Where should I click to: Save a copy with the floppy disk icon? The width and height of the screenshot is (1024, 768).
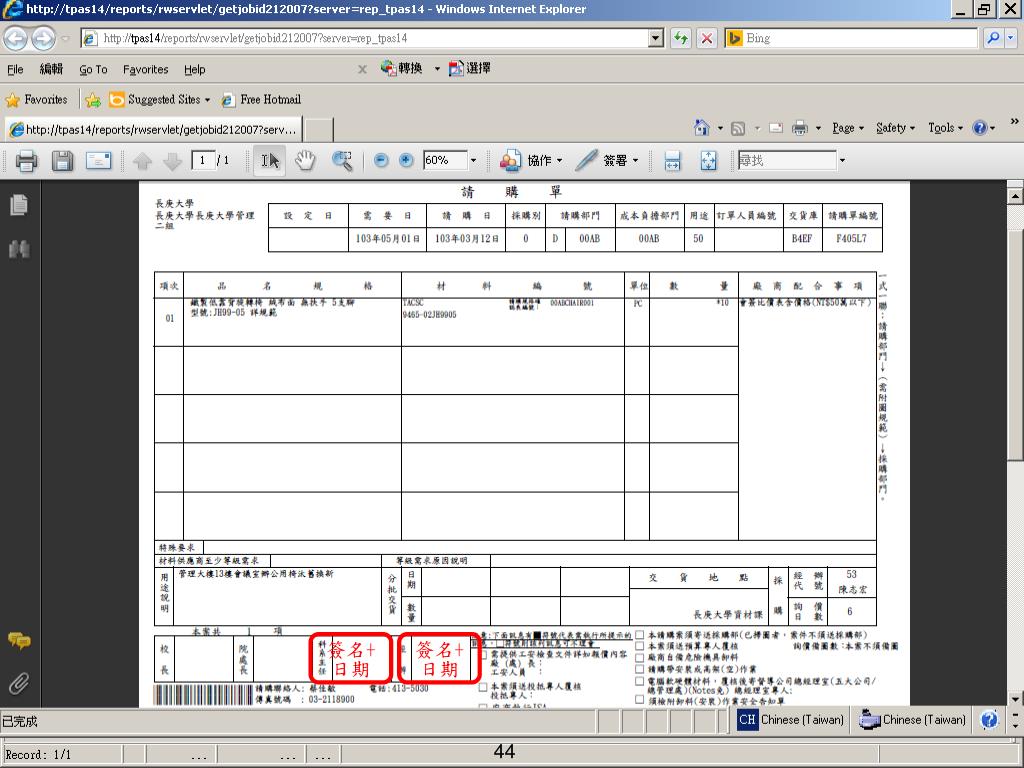coord(63,160)
